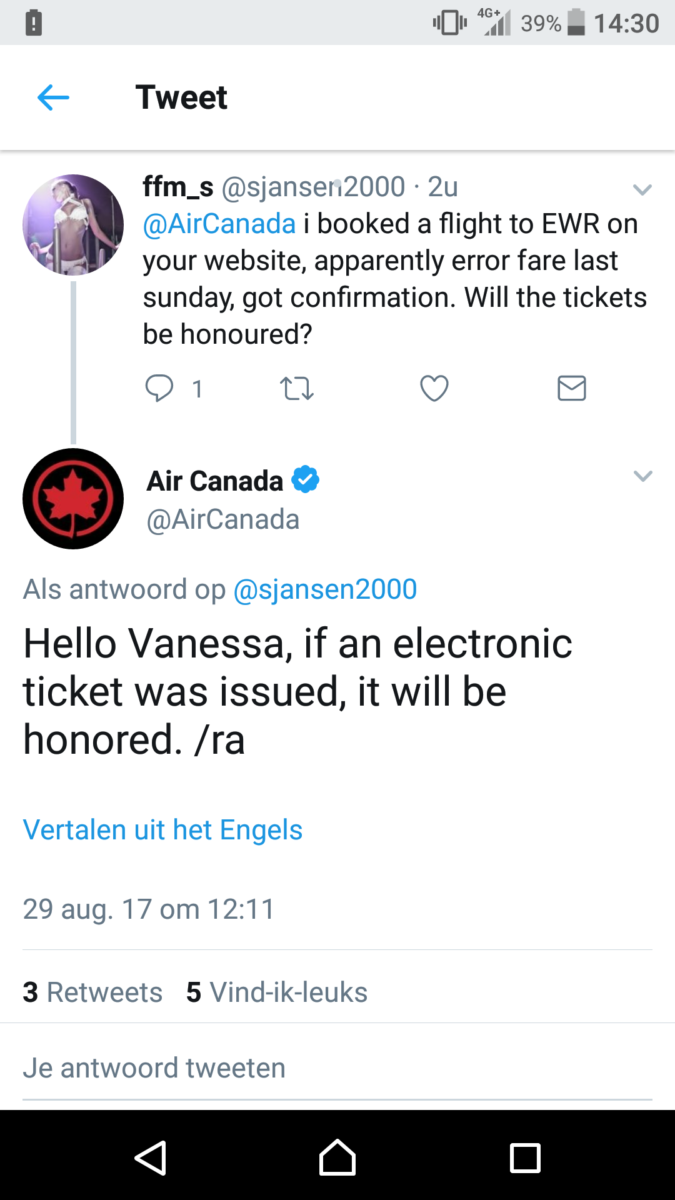View the 3 Retweets list
Viewport: 675px width, 1200px height.
(x=92, y=992)
